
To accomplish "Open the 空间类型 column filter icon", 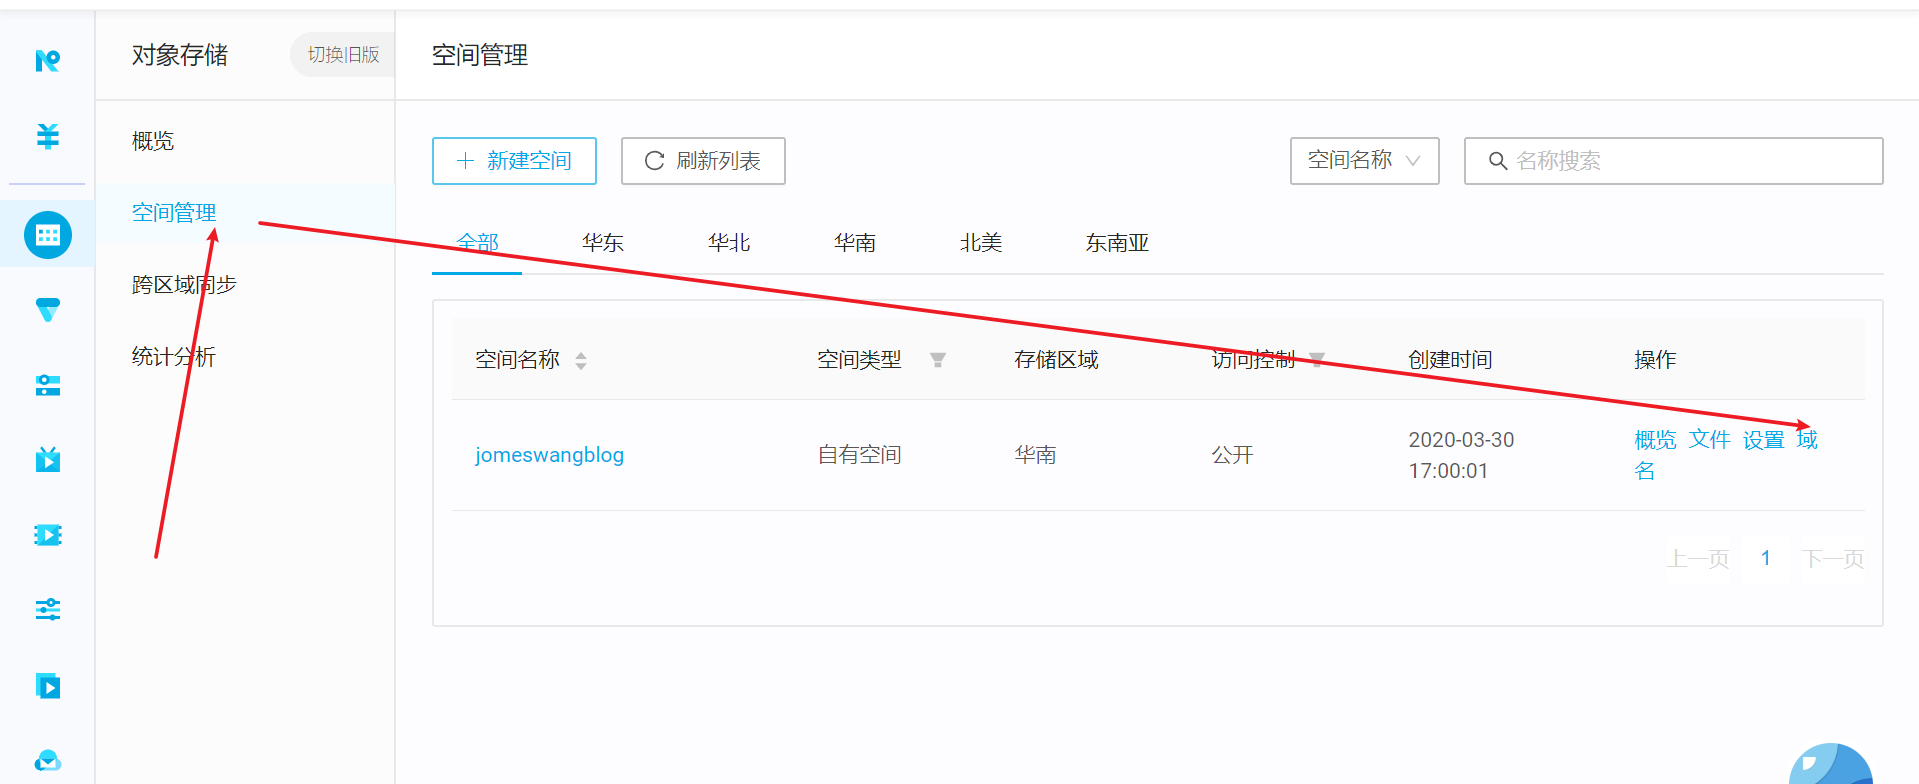I will click(937, 360).
